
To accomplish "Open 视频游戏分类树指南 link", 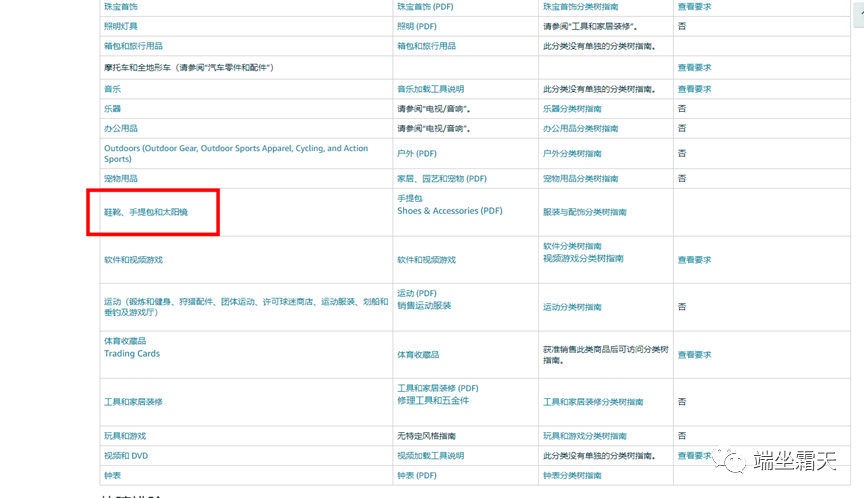I will click(x=583, y=258).
